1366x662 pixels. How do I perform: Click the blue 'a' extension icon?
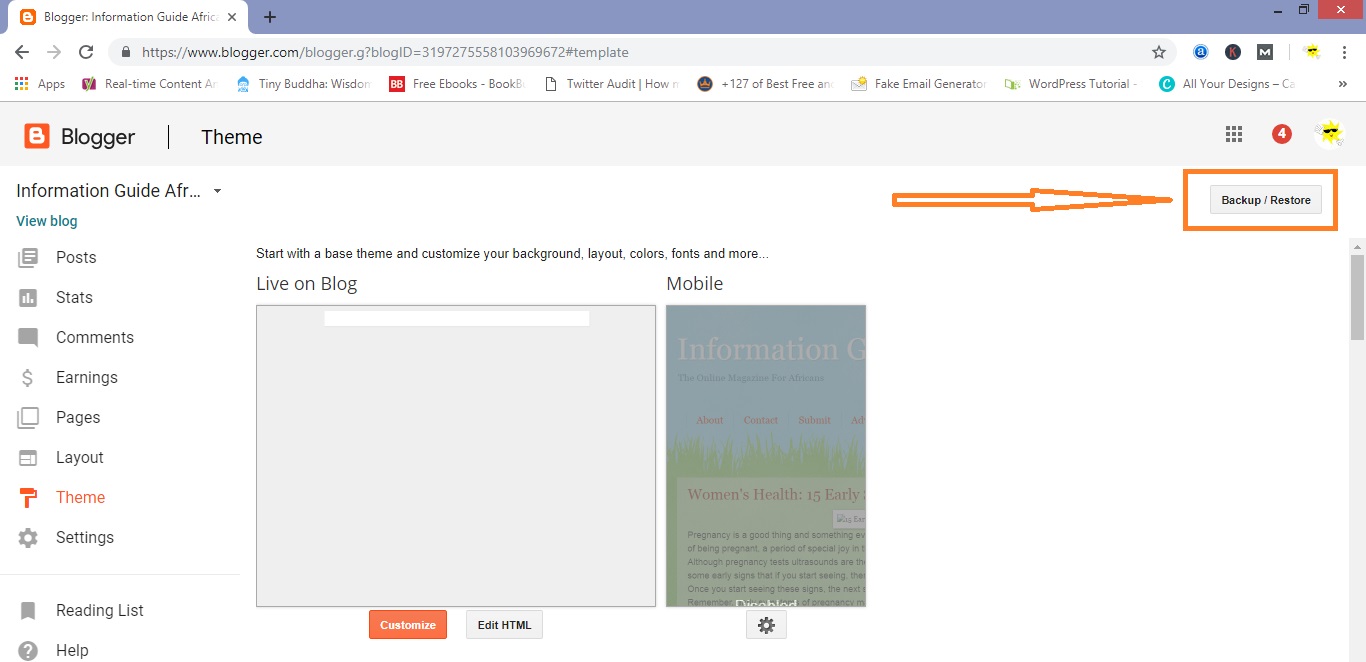pos(1201,52)
